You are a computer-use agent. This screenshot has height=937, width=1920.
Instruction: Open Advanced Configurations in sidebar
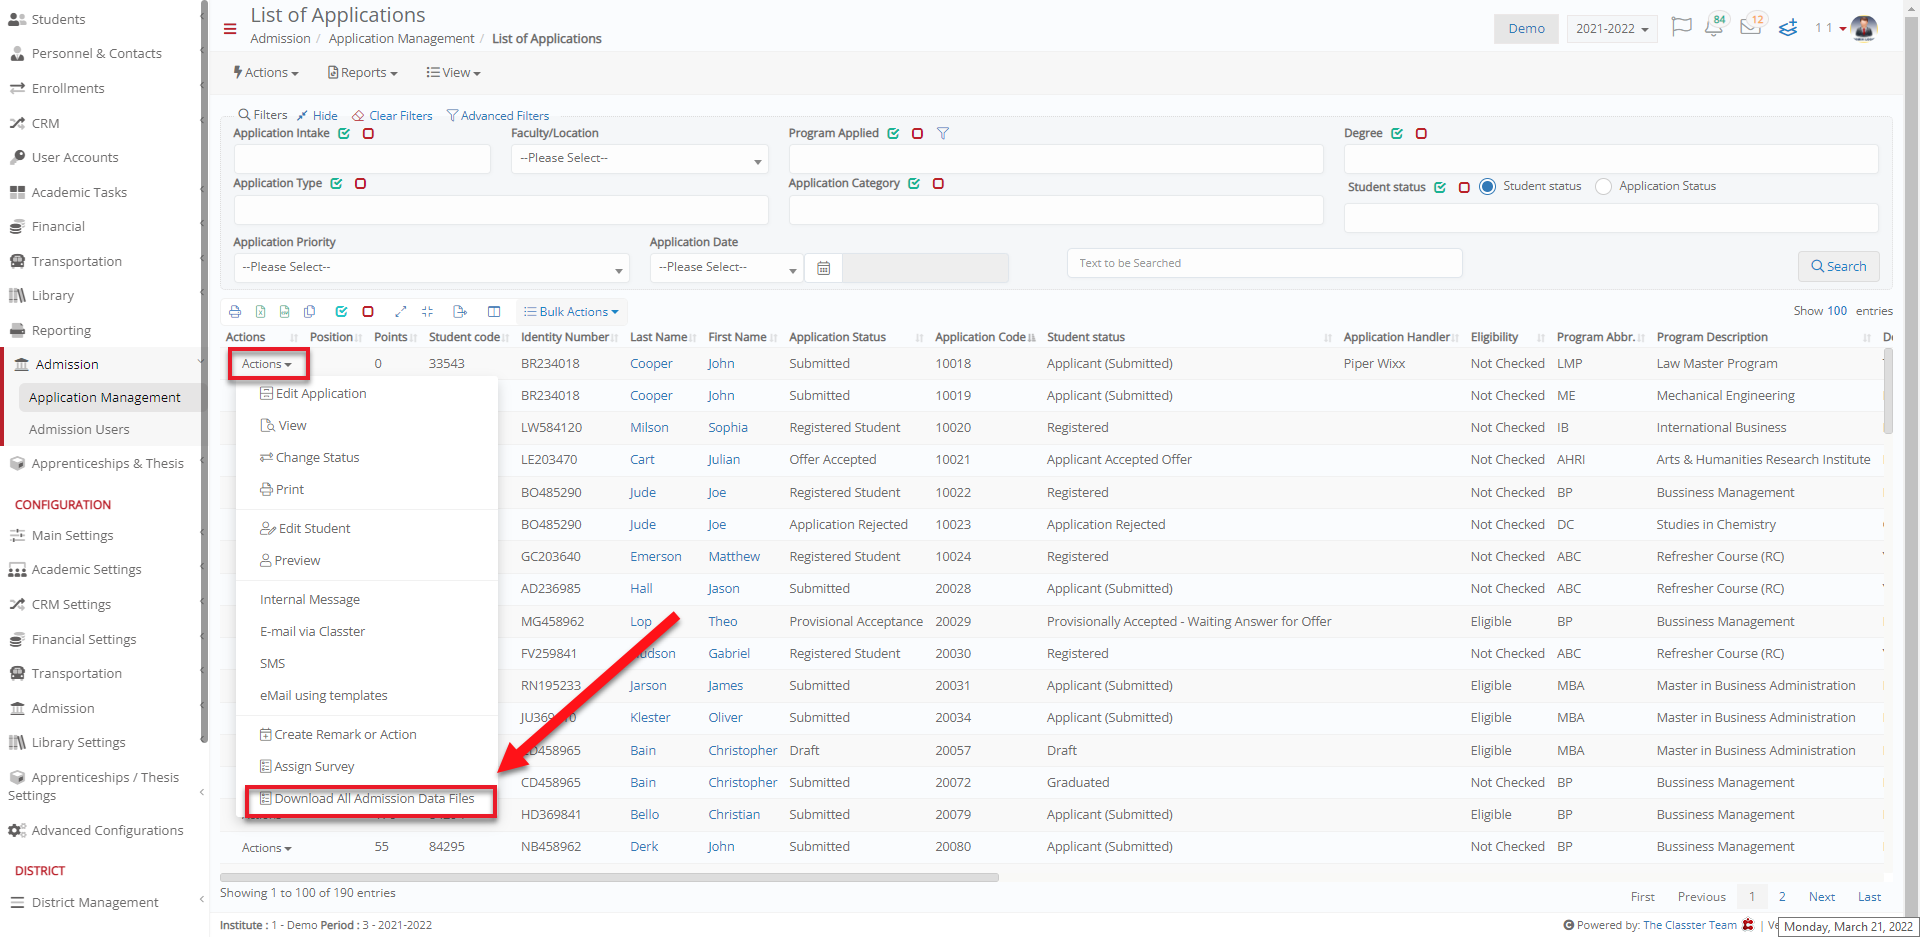(107, 830)
